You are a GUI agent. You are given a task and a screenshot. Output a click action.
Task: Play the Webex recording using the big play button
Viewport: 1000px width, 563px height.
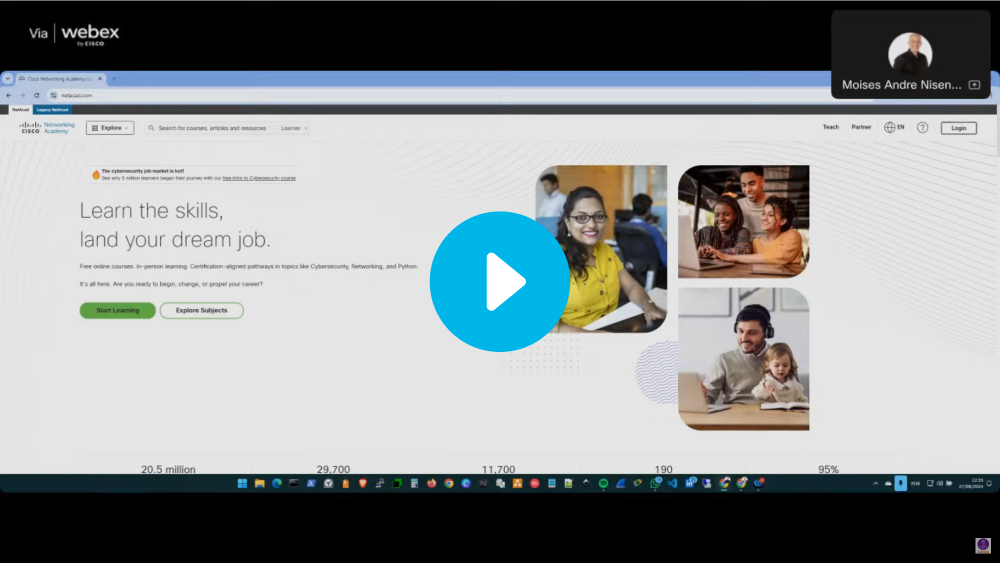click(499, 281)
